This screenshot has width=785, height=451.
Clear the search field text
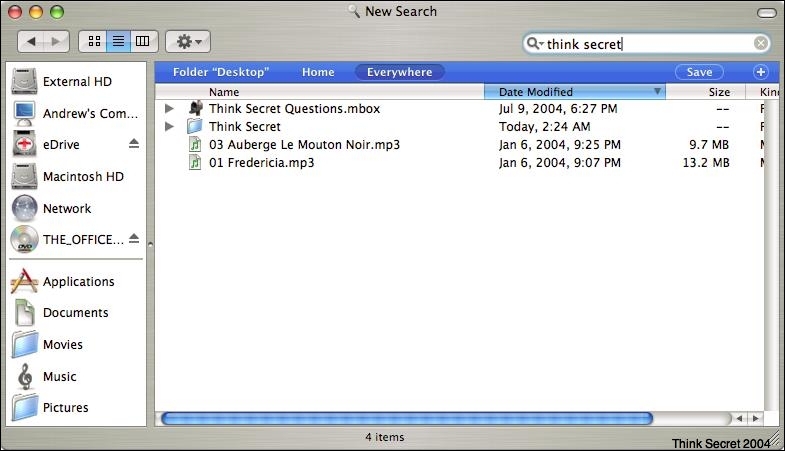pyautogui.click(x=760, y=44)
